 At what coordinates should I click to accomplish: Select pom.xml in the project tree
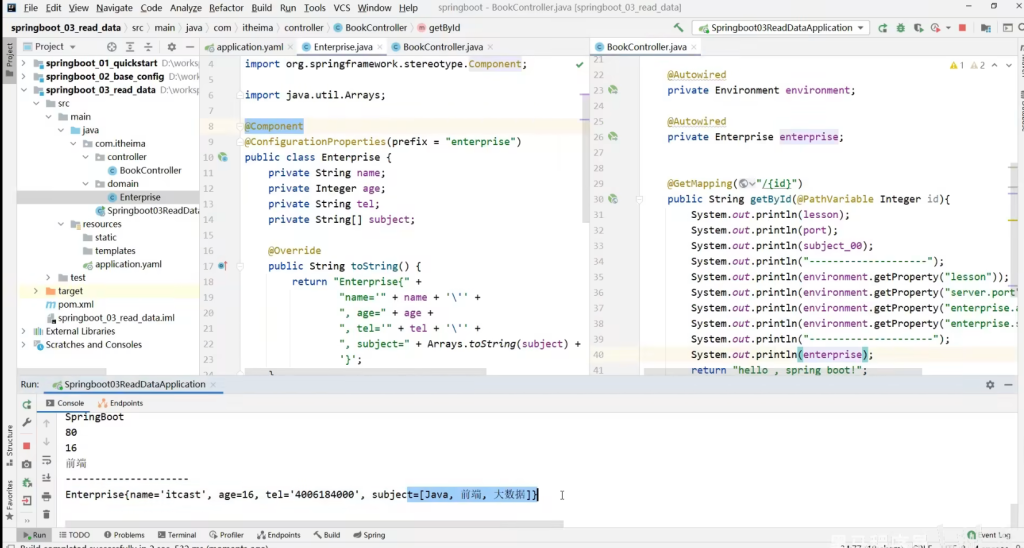[75, 304]
